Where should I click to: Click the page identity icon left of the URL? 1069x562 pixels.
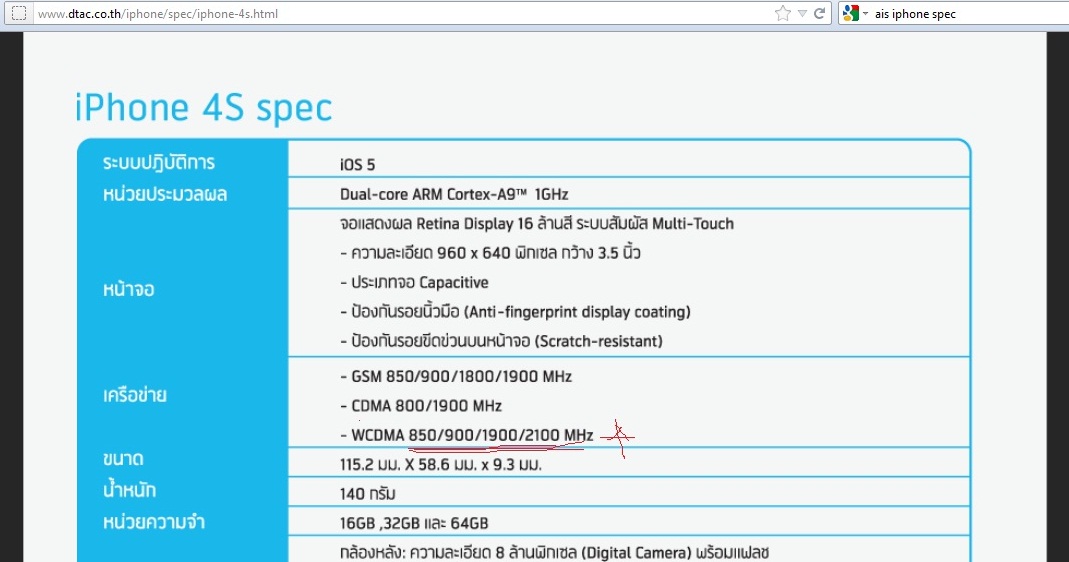pos(19,13)
